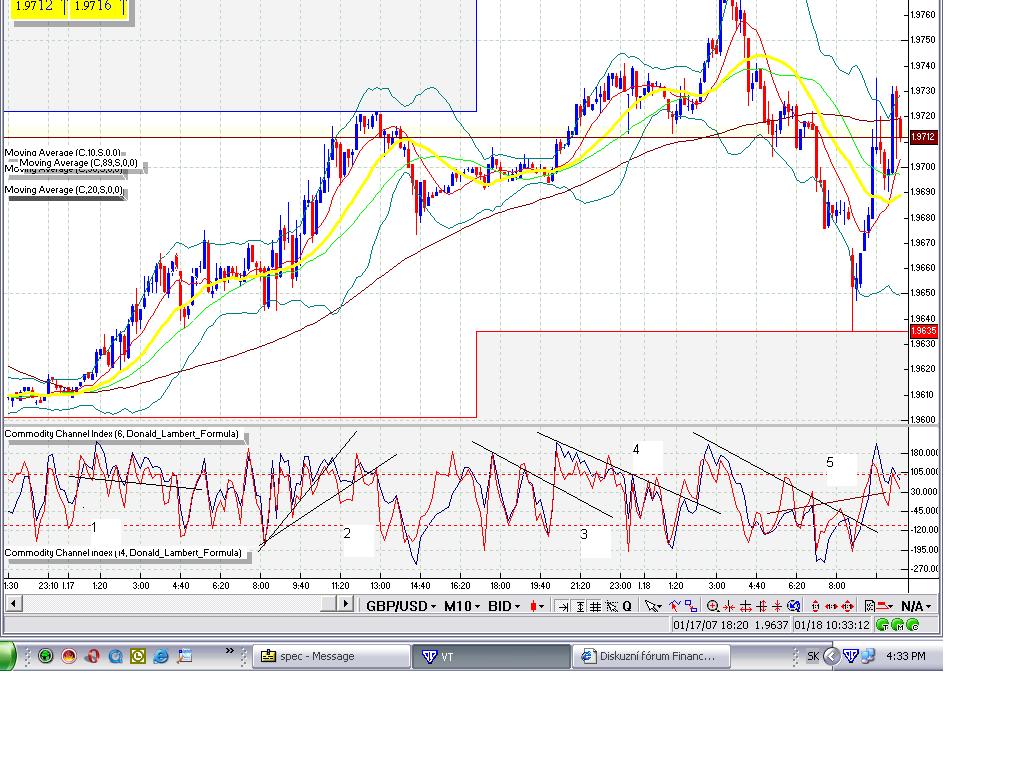1024x768 pixels.
Task: Click the 4:33 PM system clock
Action: pyautogui.click(x=906, y=656)
